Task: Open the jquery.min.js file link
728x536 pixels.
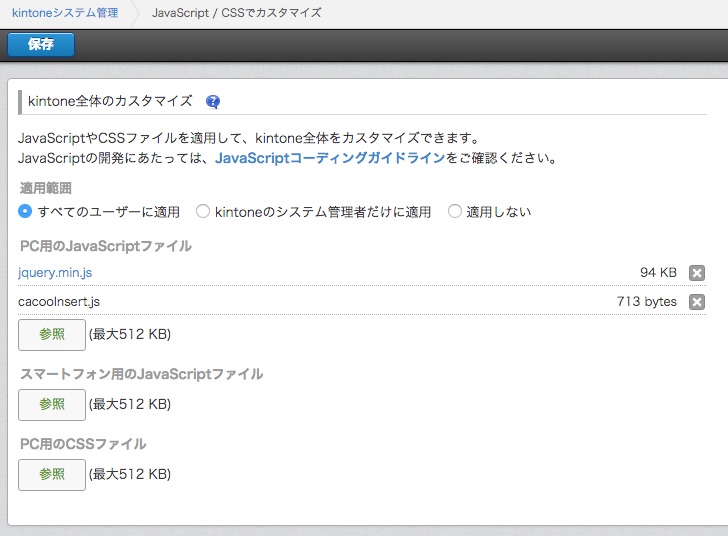Action: coord(55,272)
